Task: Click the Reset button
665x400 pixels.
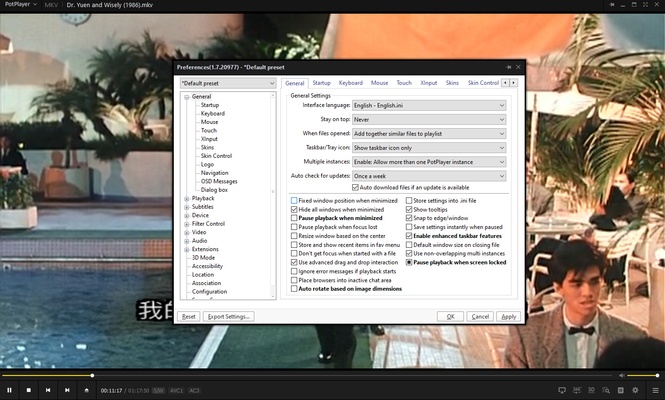Action: [189, 316]
